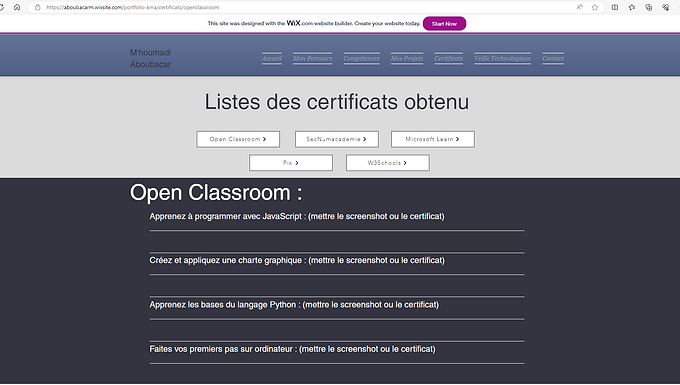
Task: Open the favorites list icon
Action: 632,7
